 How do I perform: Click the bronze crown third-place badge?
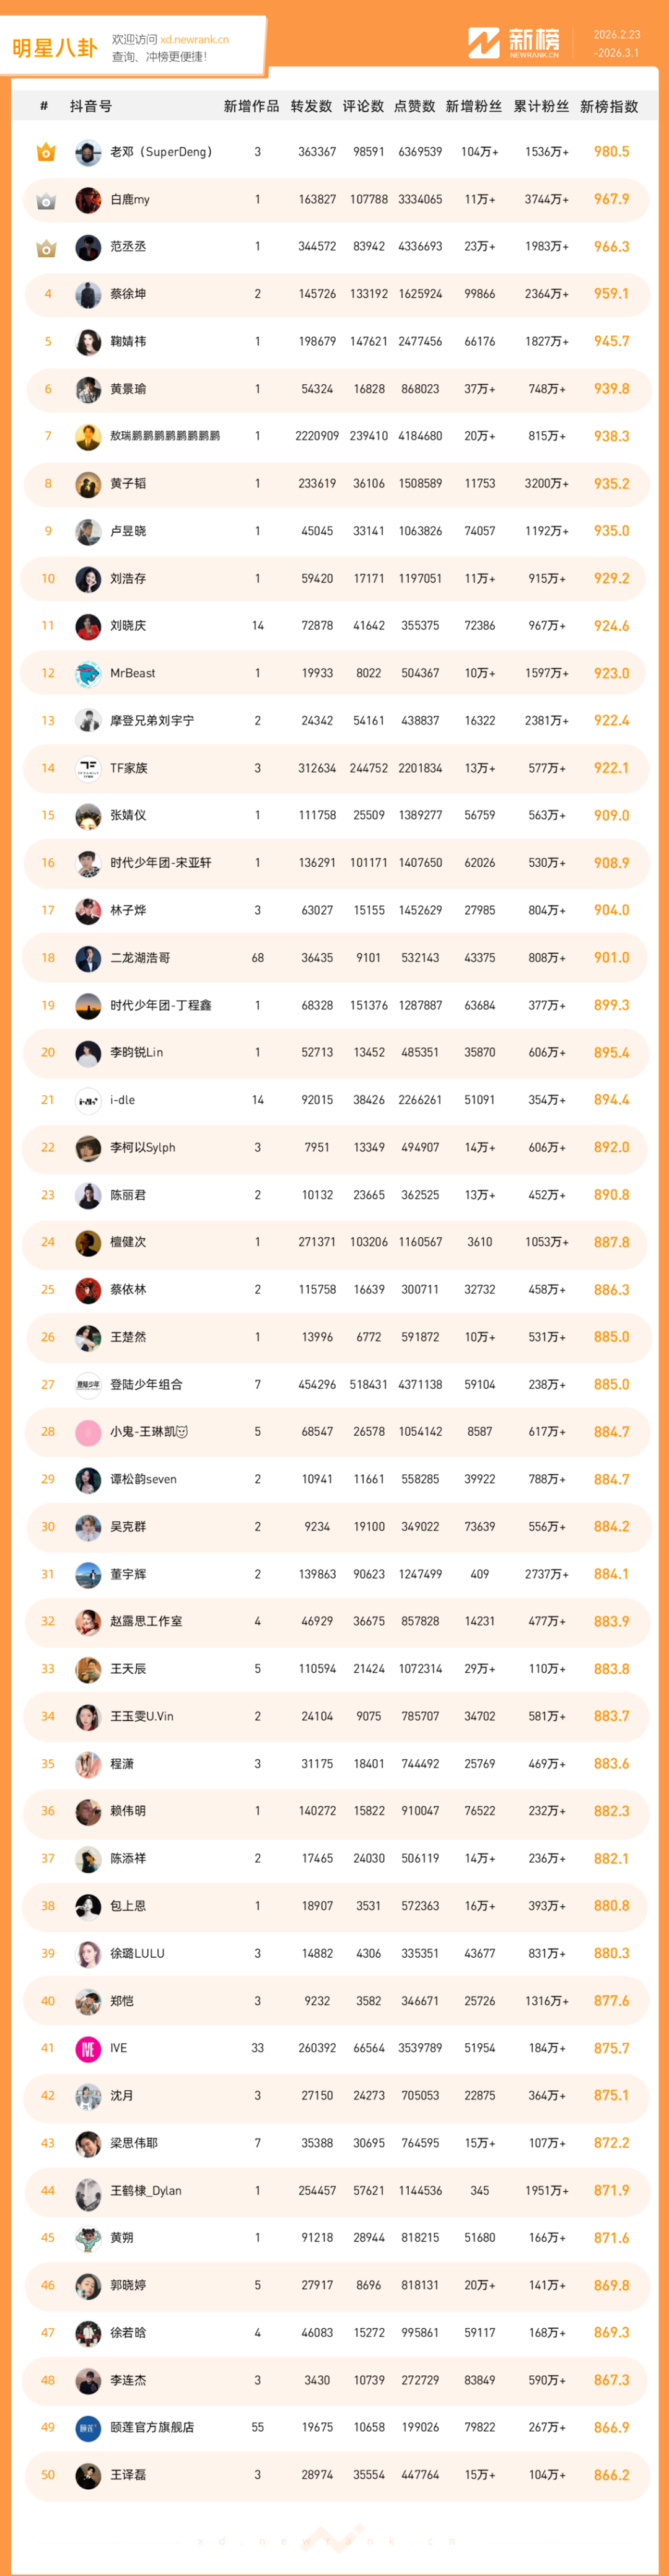46,247
